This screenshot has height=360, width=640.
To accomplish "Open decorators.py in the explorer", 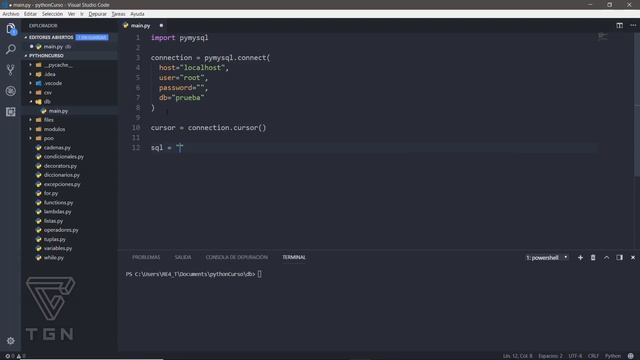I will (x=60, y=166).
